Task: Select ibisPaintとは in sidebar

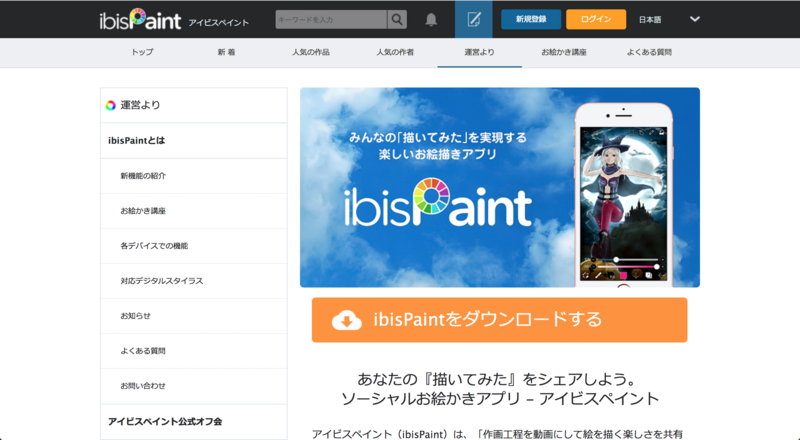Action: point(194,140)
